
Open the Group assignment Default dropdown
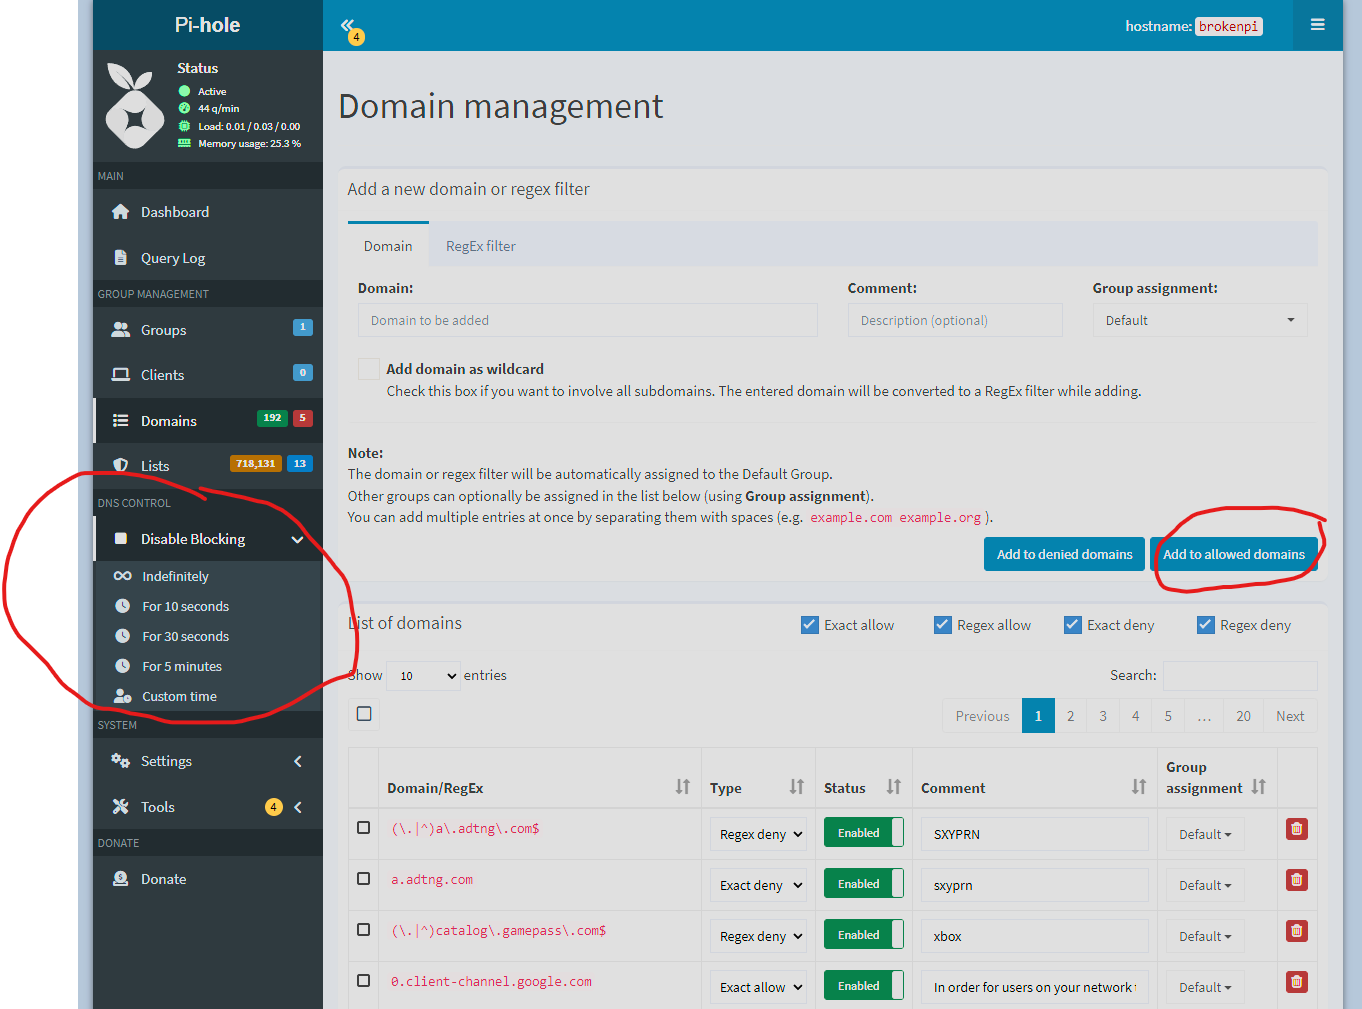1199,320
